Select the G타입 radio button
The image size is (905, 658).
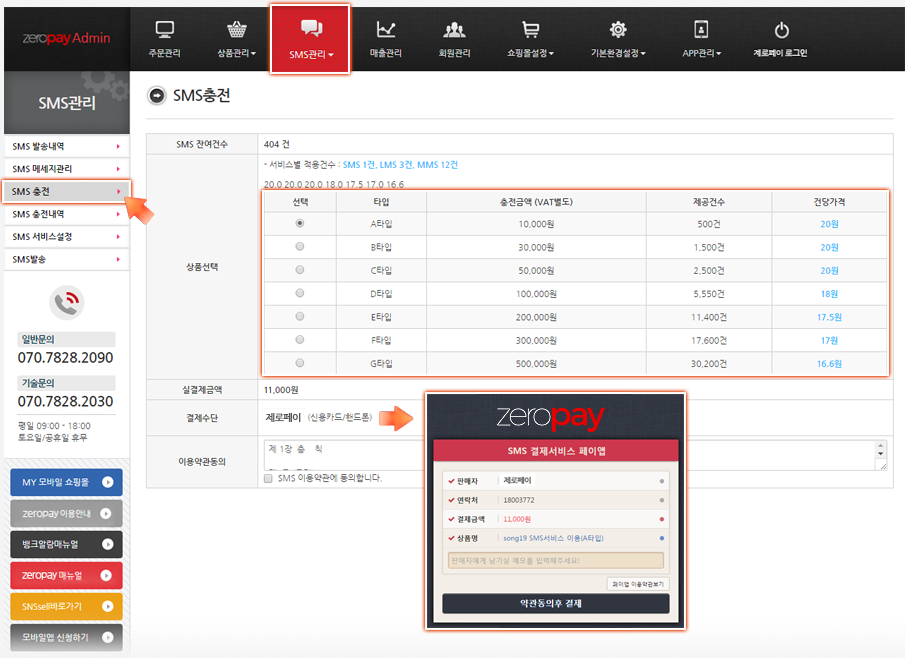tap(300, 363)
